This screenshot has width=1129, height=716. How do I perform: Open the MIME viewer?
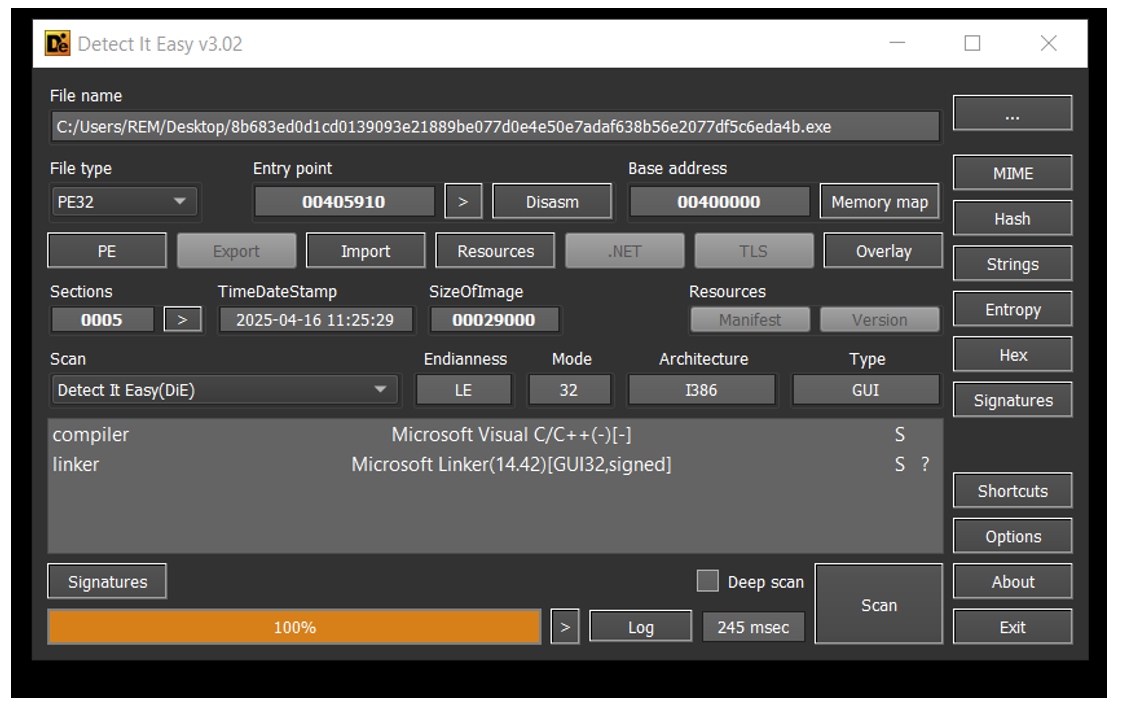1012,174
